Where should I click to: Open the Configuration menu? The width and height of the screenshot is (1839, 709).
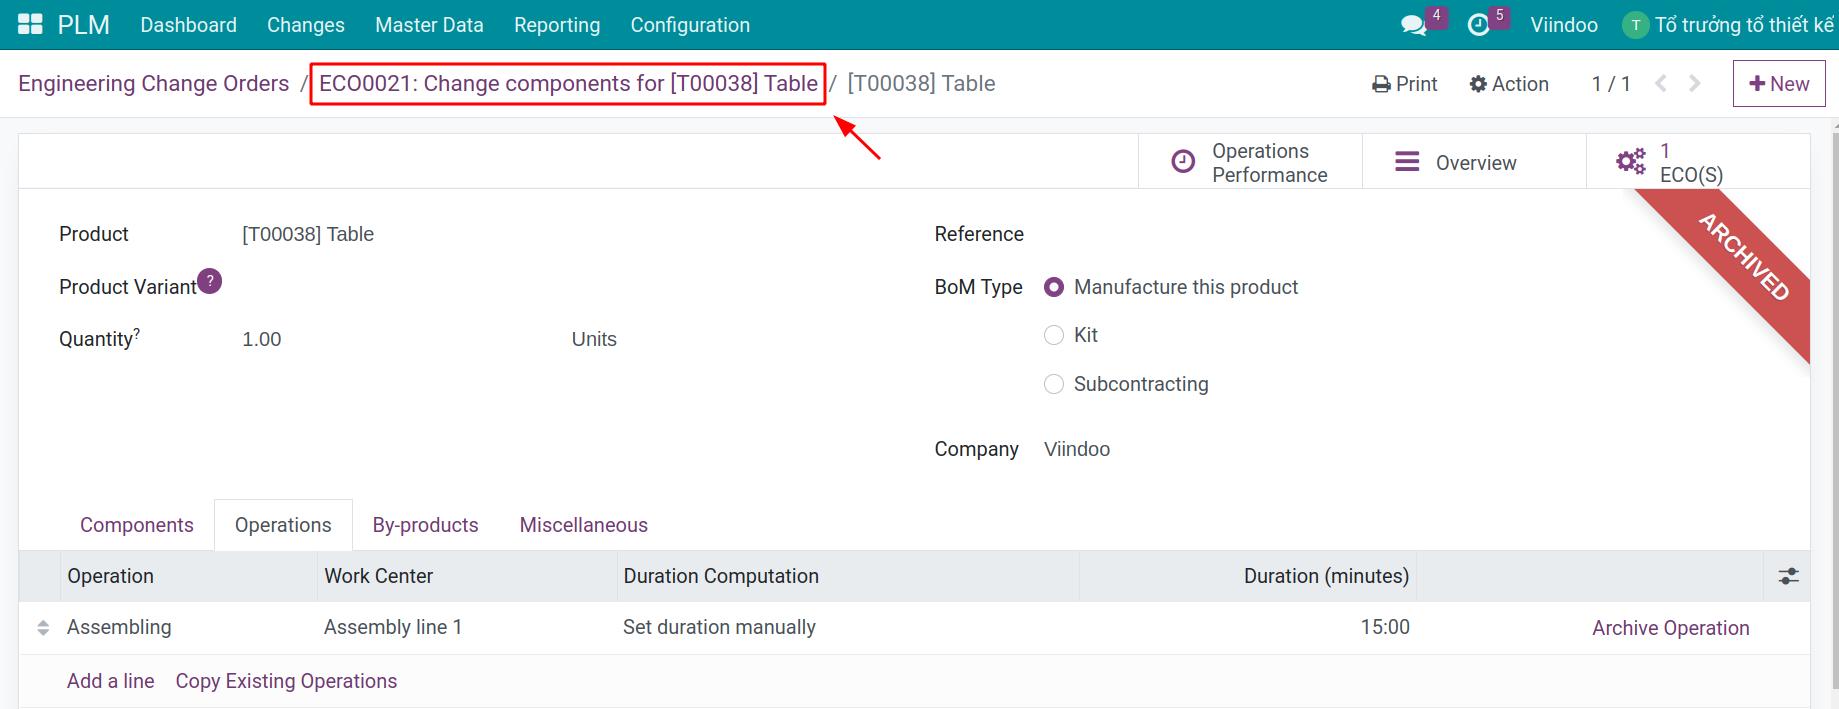click(690, 25)
